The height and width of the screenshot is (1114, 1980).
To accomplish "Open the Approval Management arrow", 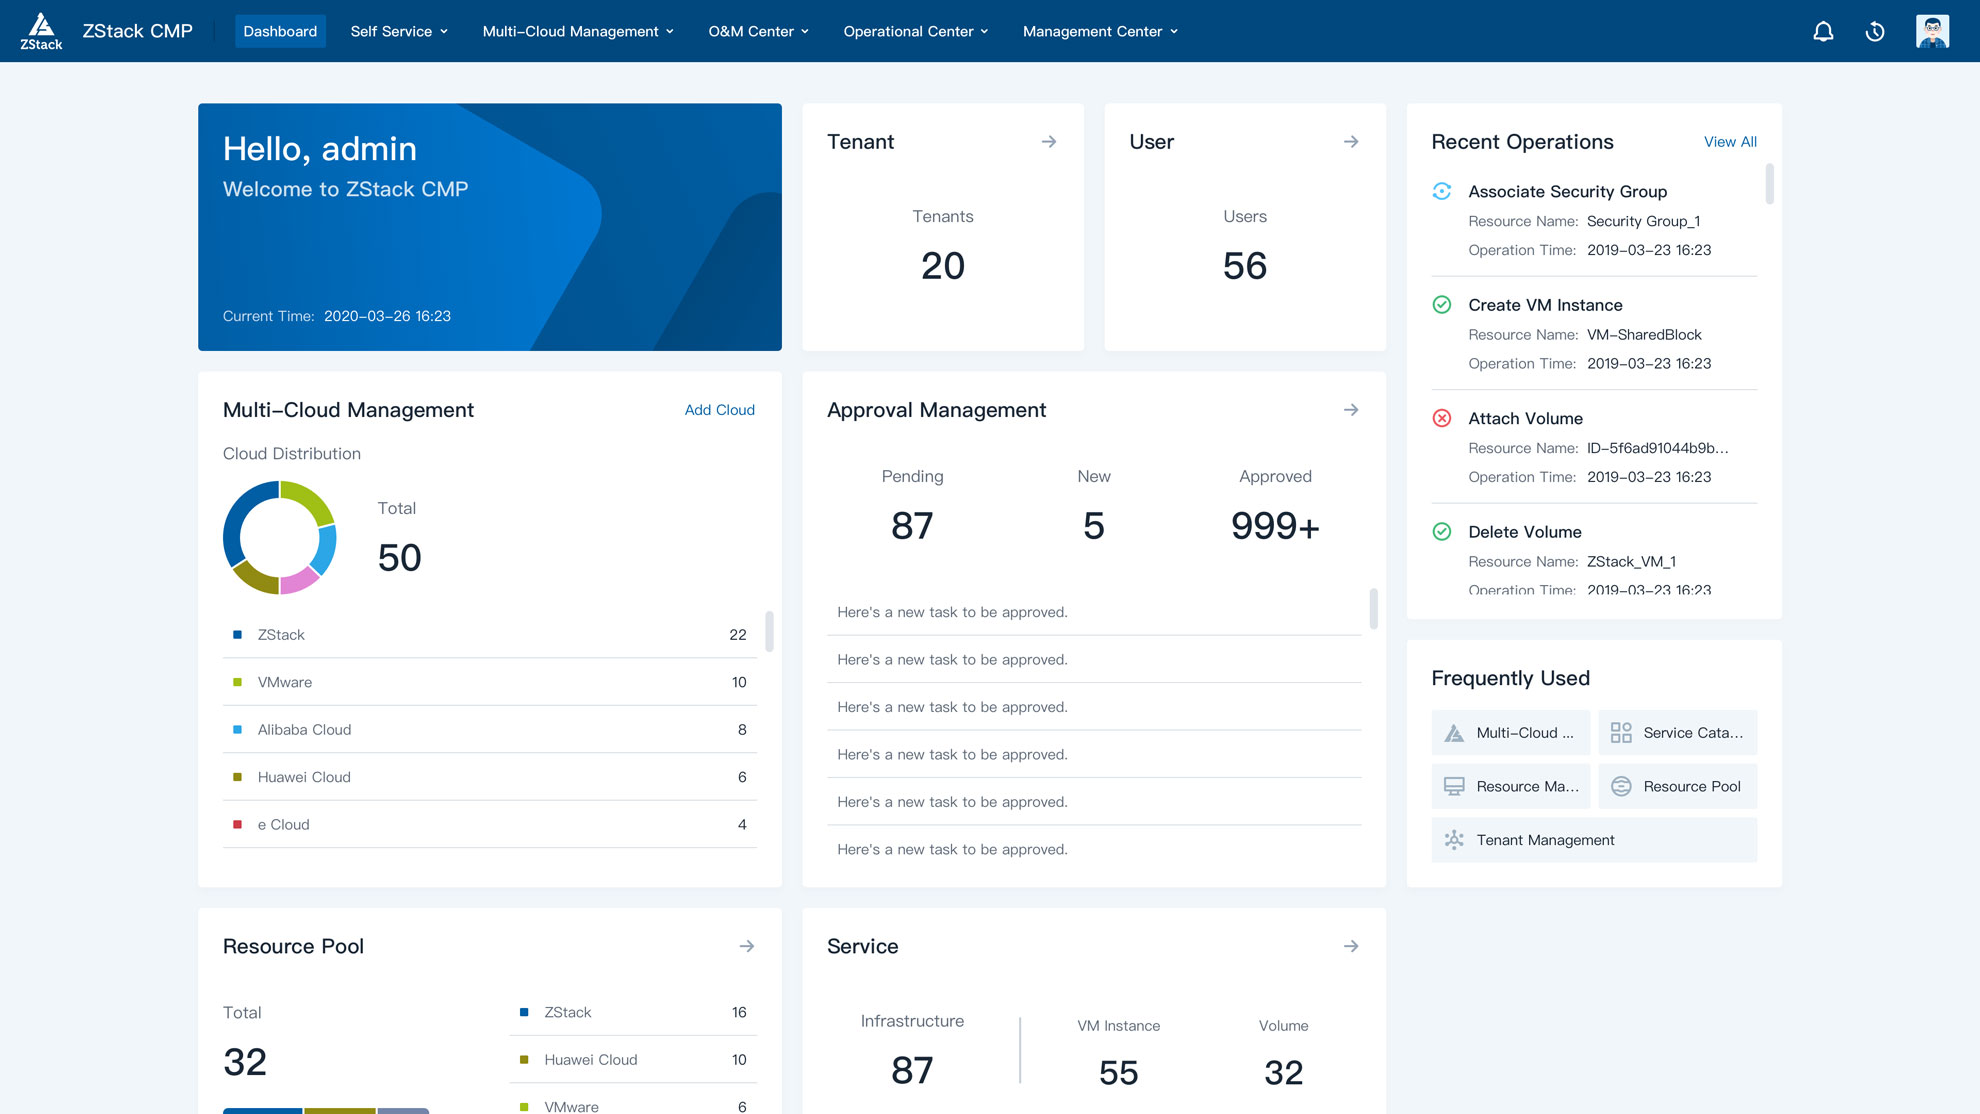I will click(x=1351, y=410).
